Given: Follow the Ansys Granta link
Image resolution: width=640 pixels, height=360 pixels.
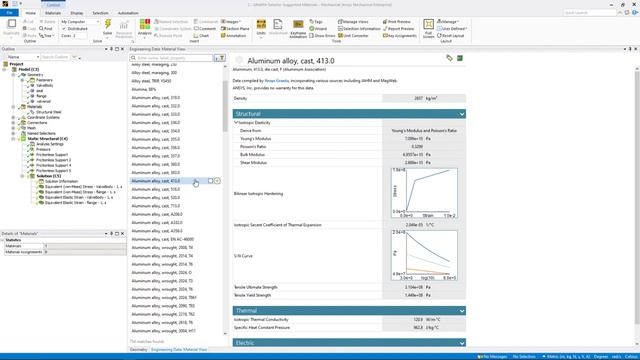Looking at the screenshot, I should [277, 81].
